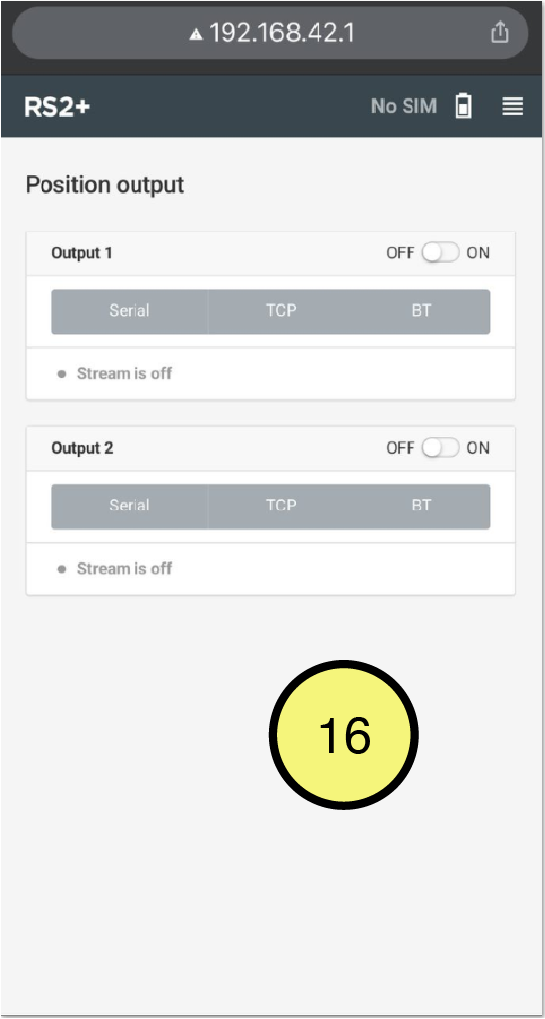Toggle Output 1 switch on
This screenshot has height=1019, width=545.
(x=440, y=253)
